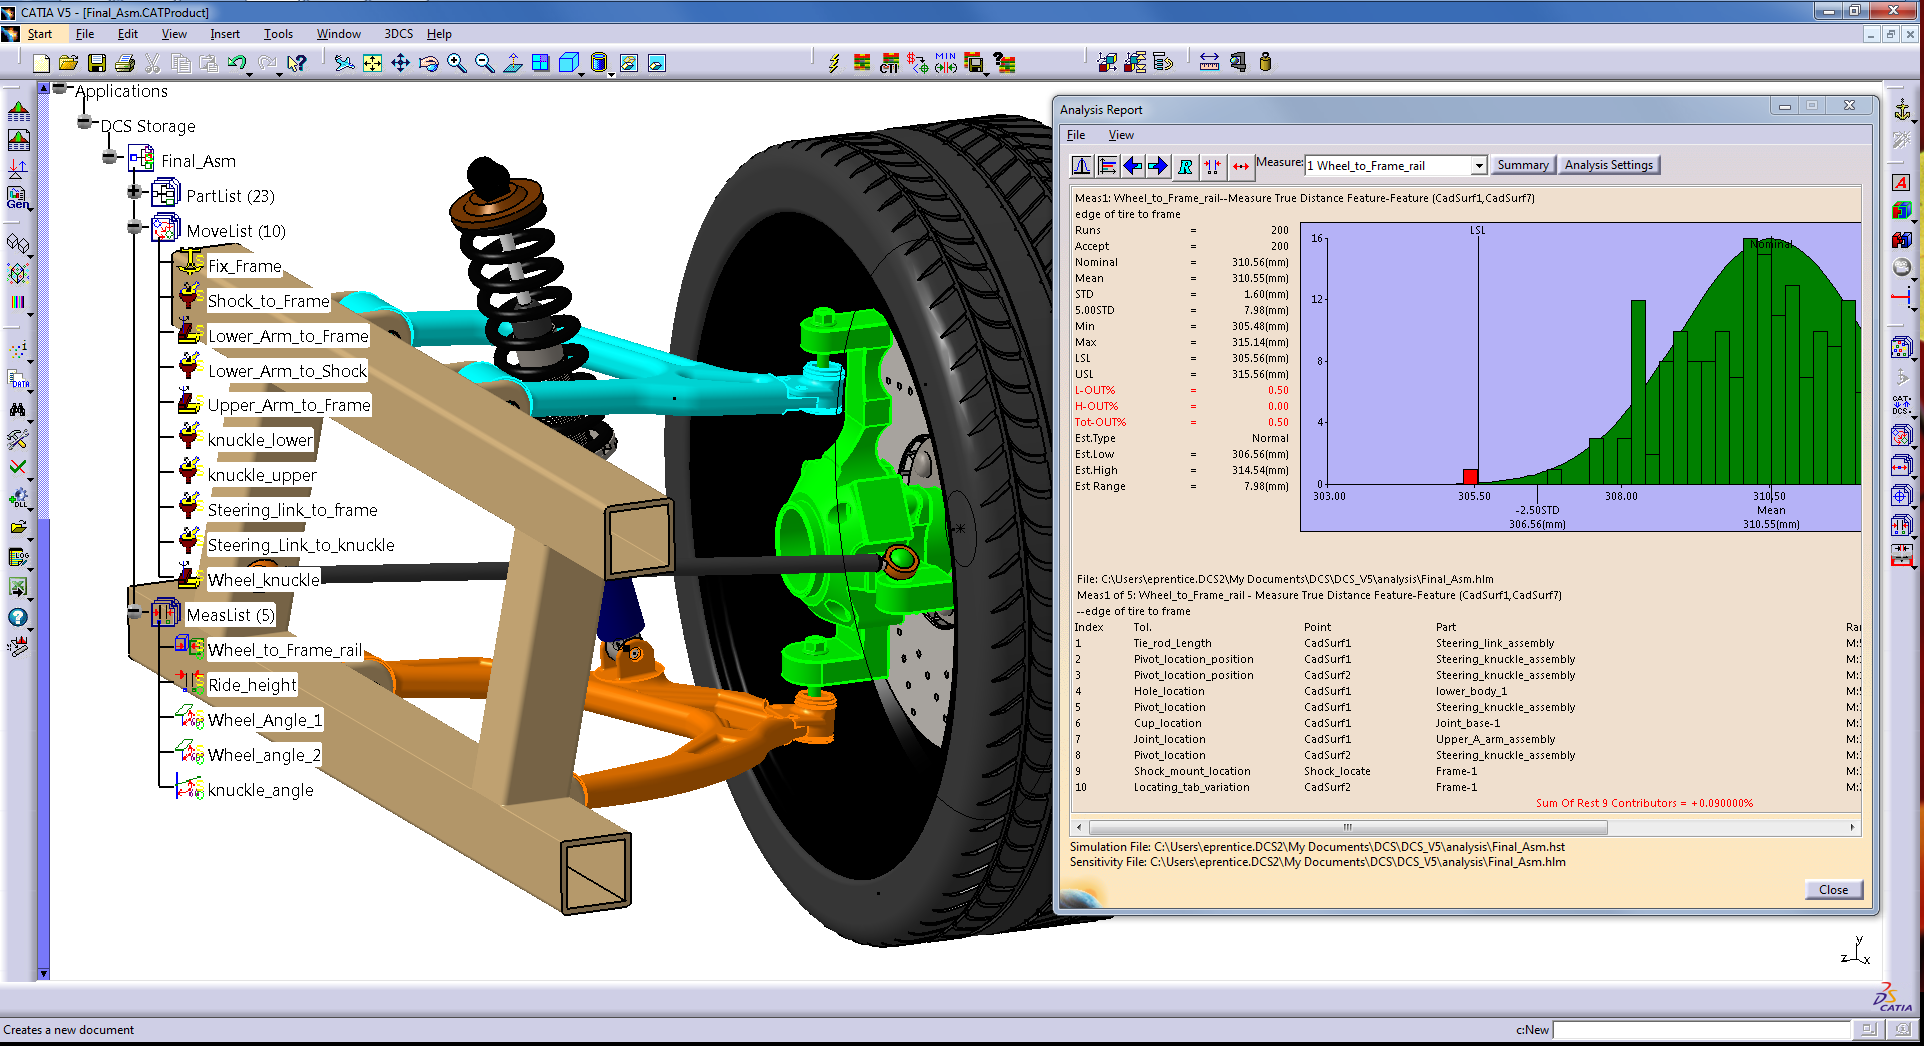
Task: Click the 3DCS lightning bolt icon
Action: (x=834, y=63)
